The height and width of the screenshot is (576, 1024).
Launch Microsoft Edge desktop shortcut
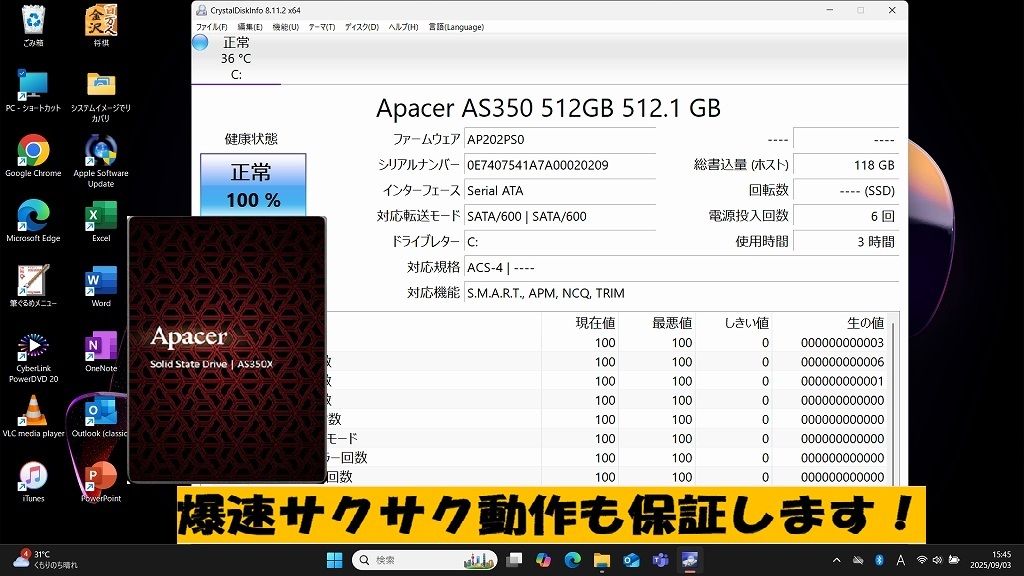(33, 221)
